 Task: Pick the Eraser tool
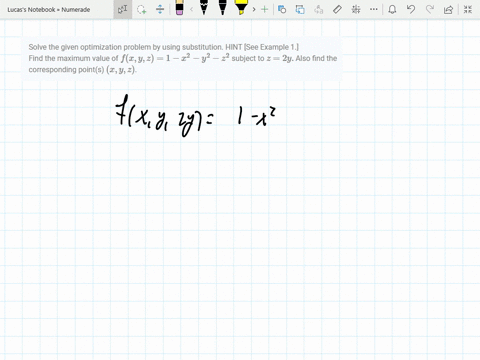[179, 8]
